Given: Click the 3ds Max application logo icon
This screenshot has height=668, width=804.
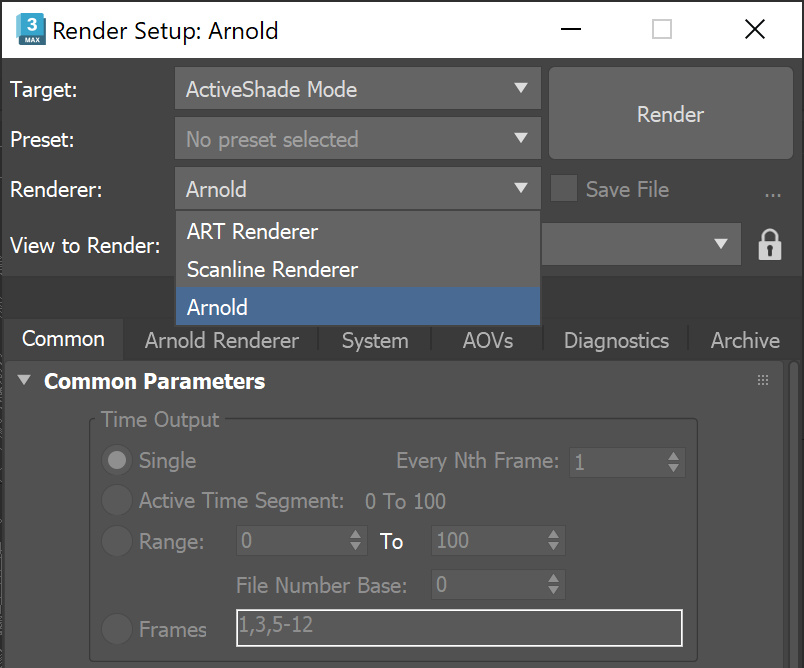Looking at the screenshot, I should pos(30,30).
